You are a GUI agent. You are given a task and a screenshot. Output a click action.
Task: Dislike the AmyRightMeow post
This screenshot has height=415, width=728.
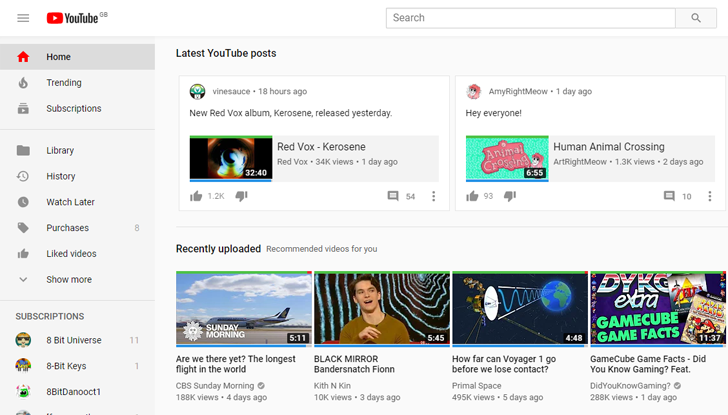coord(510,196)
